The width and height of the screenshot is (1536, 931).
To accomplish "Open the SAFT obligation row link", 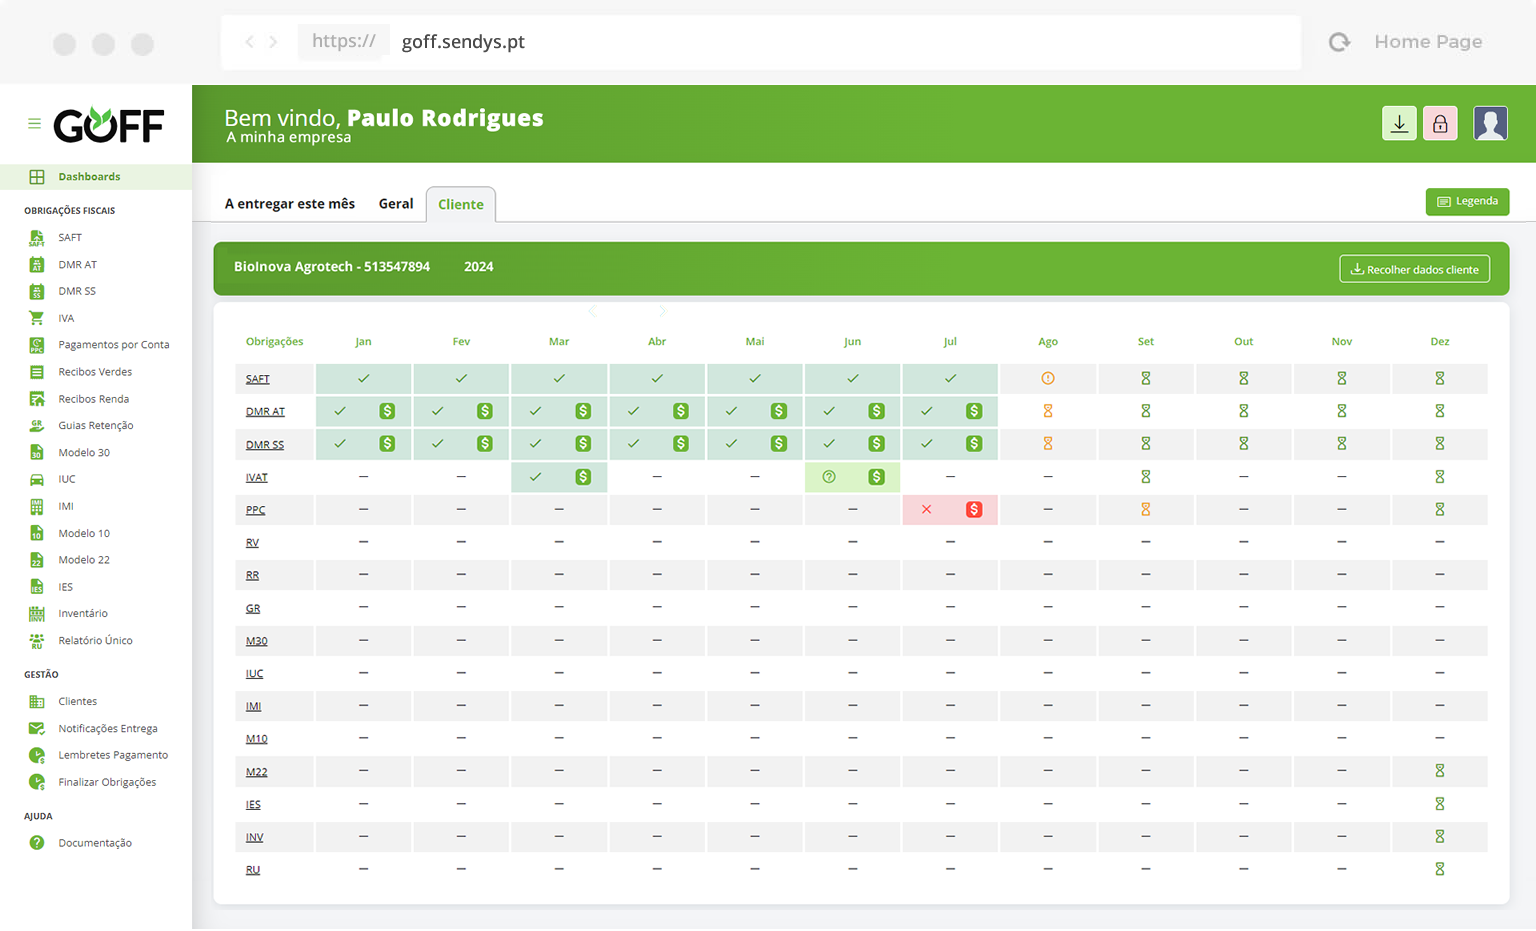I will click(x=258, y=379).
